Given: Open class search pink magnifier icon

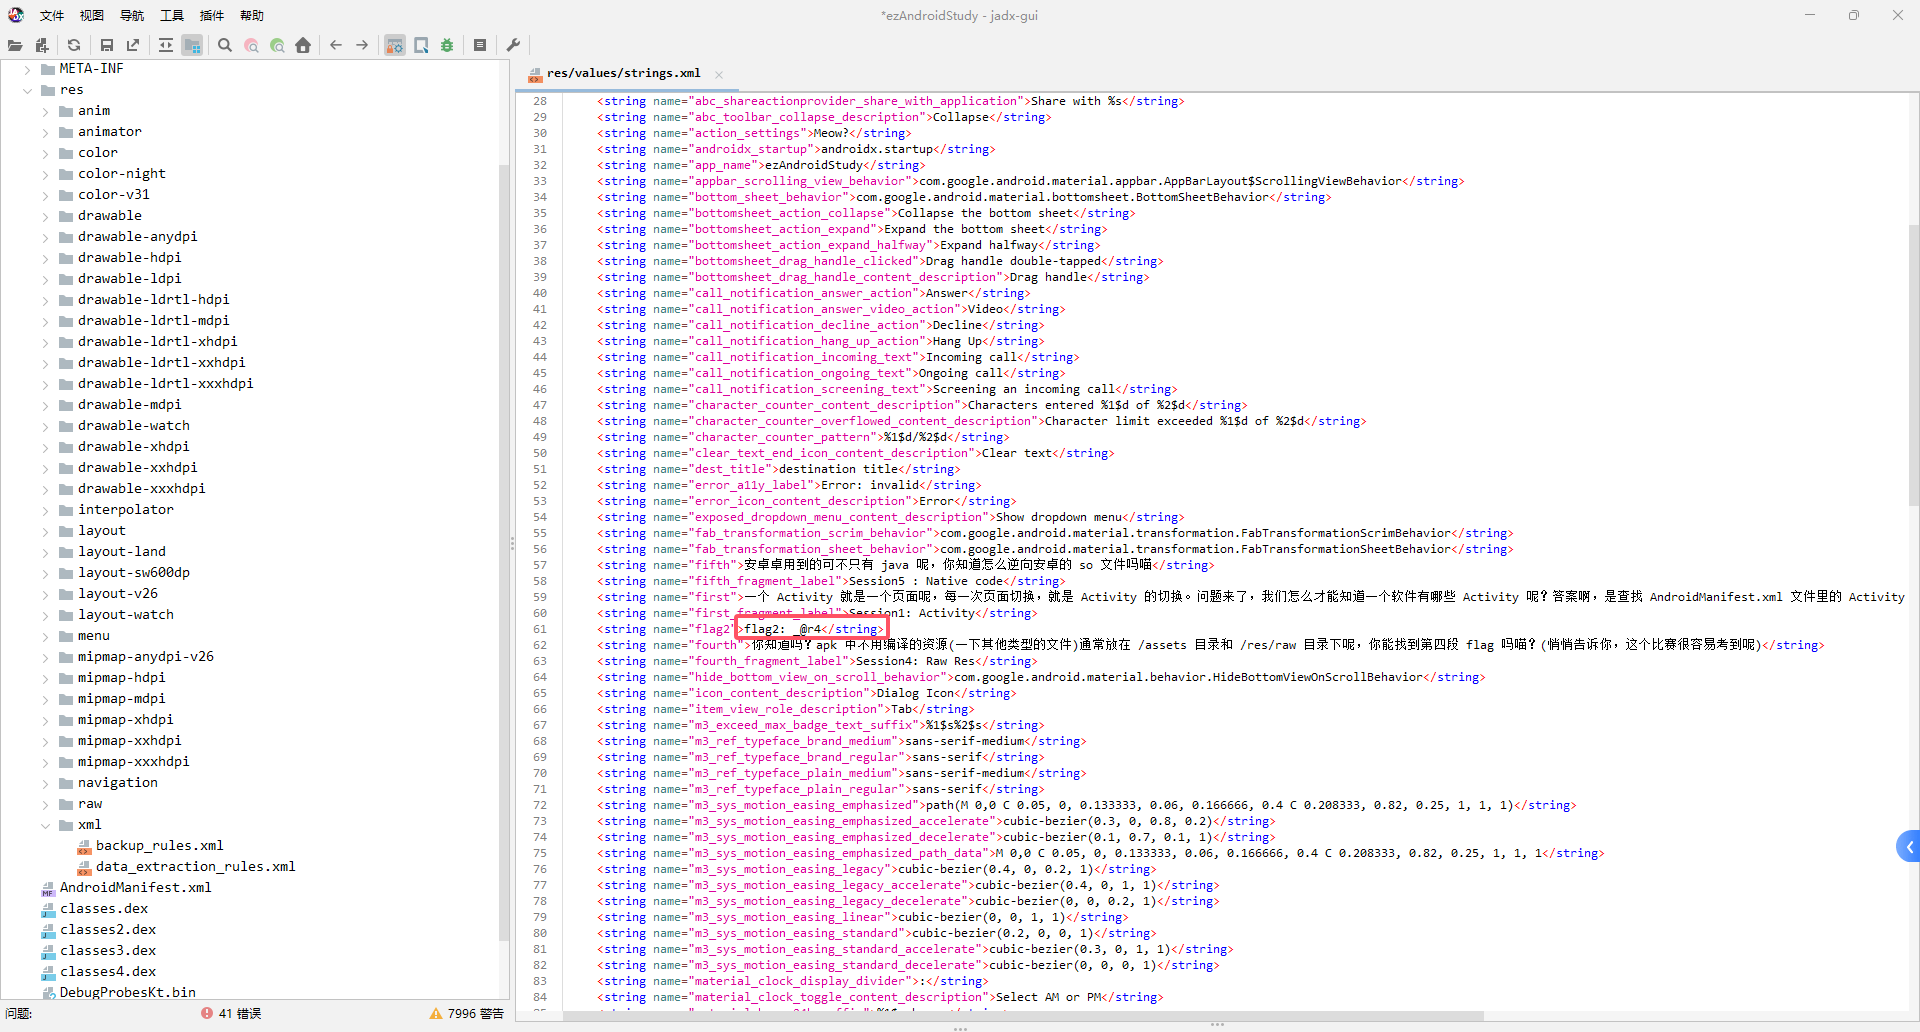Looking at the screenshot, I should click(251, 45).
